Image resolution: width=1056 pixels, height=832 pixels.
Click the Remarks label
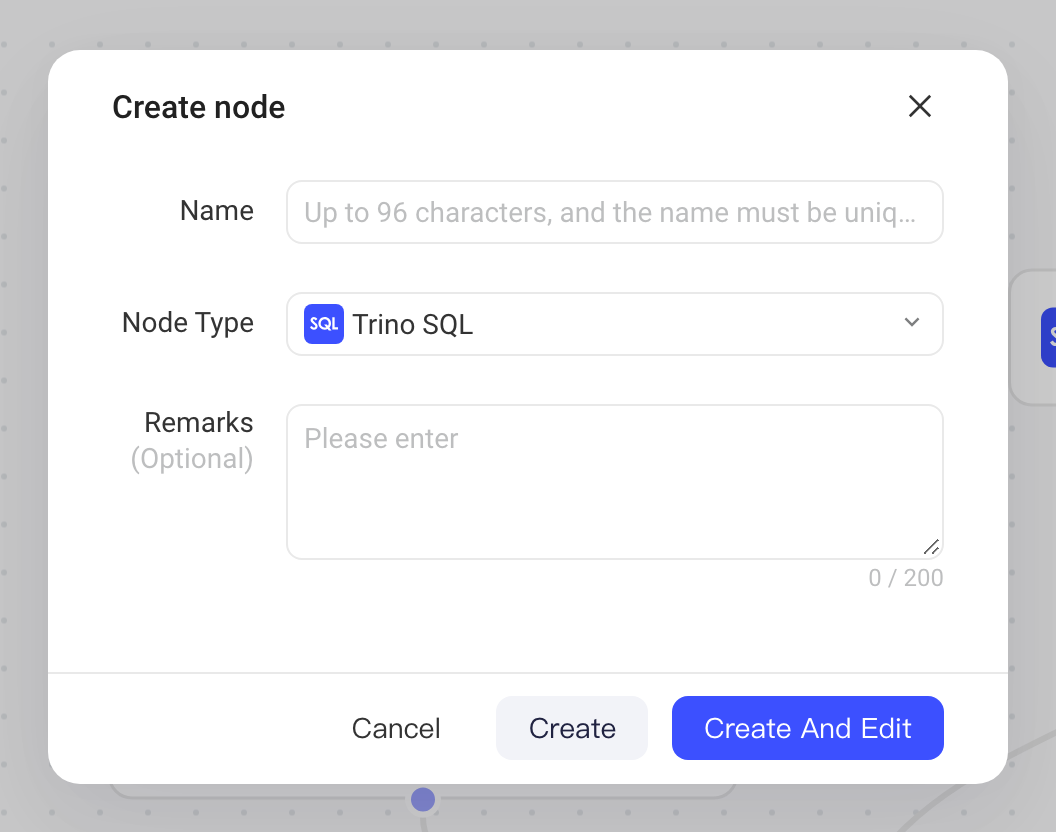199,423
